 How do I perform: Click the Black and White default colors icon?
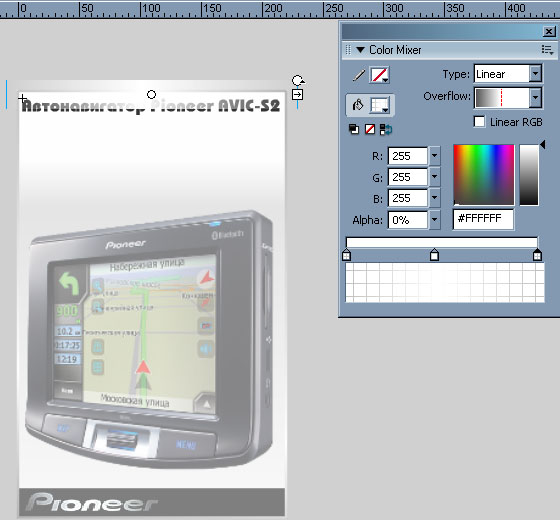pos(354,129)
